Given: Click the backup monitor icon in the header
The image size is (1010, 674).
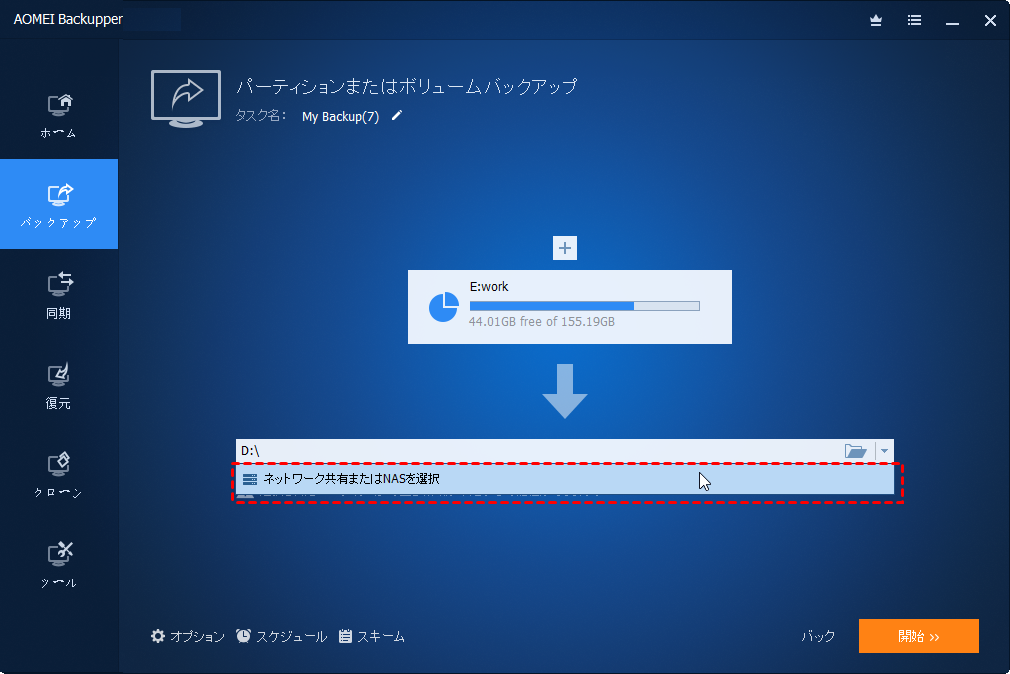Looking at the screenshot, I should tap(186, 99).
